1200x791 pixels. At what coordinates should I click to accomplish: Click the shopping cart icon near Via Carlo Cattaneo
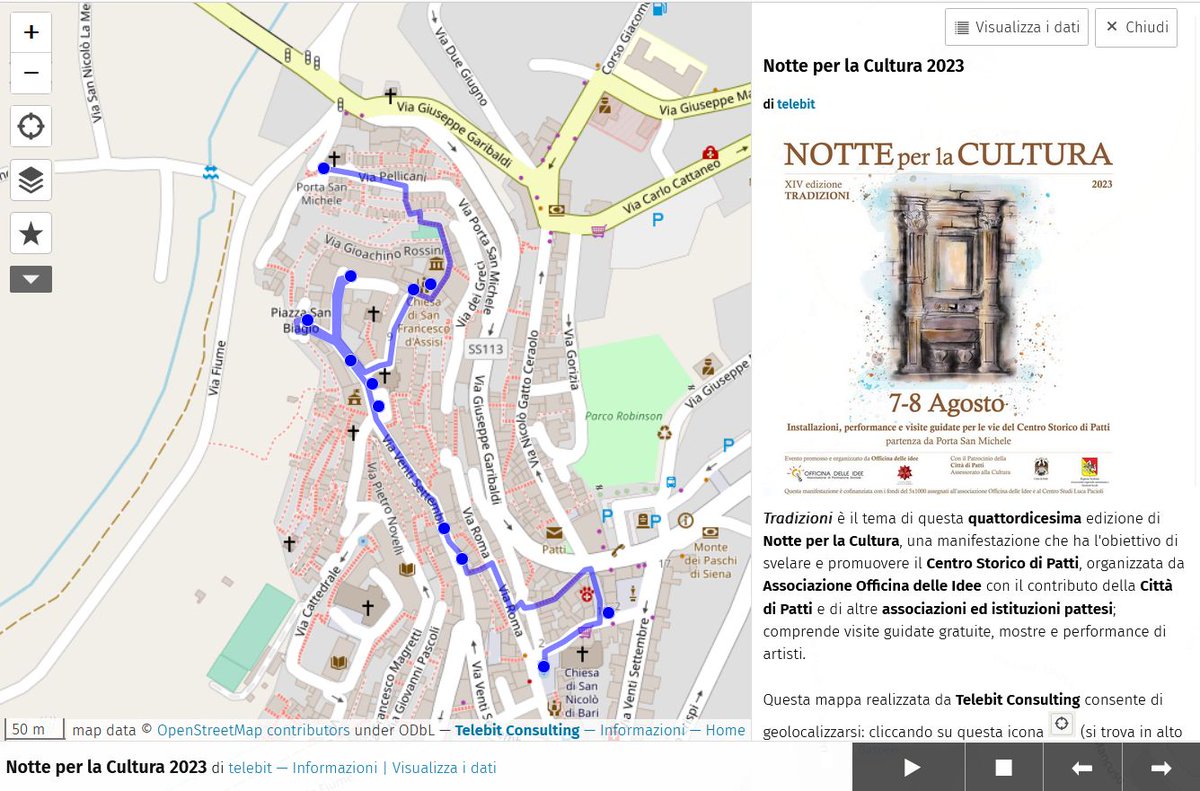click(x=598, y=231)
